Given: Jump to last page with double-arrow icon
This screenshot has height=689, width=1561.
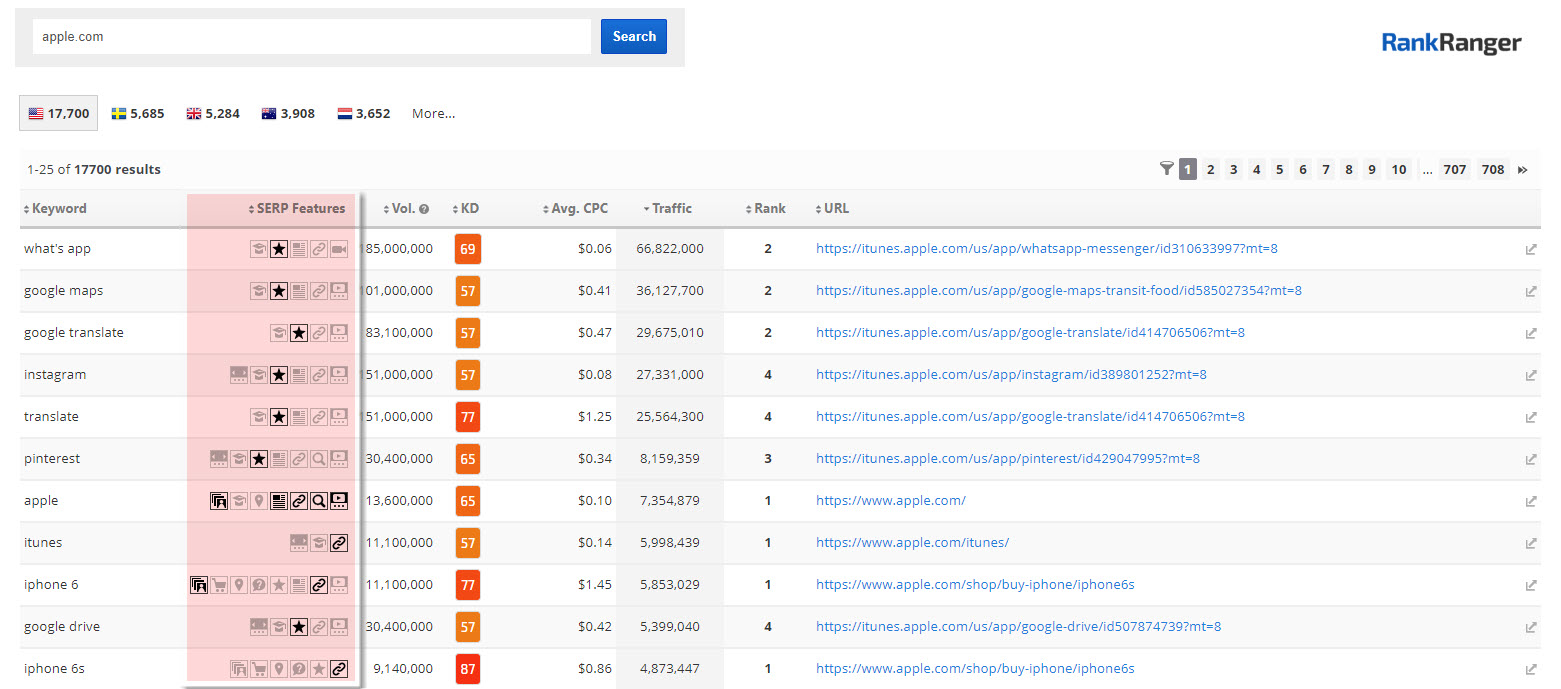Looking at the screenshot, I should point(1522,170).
